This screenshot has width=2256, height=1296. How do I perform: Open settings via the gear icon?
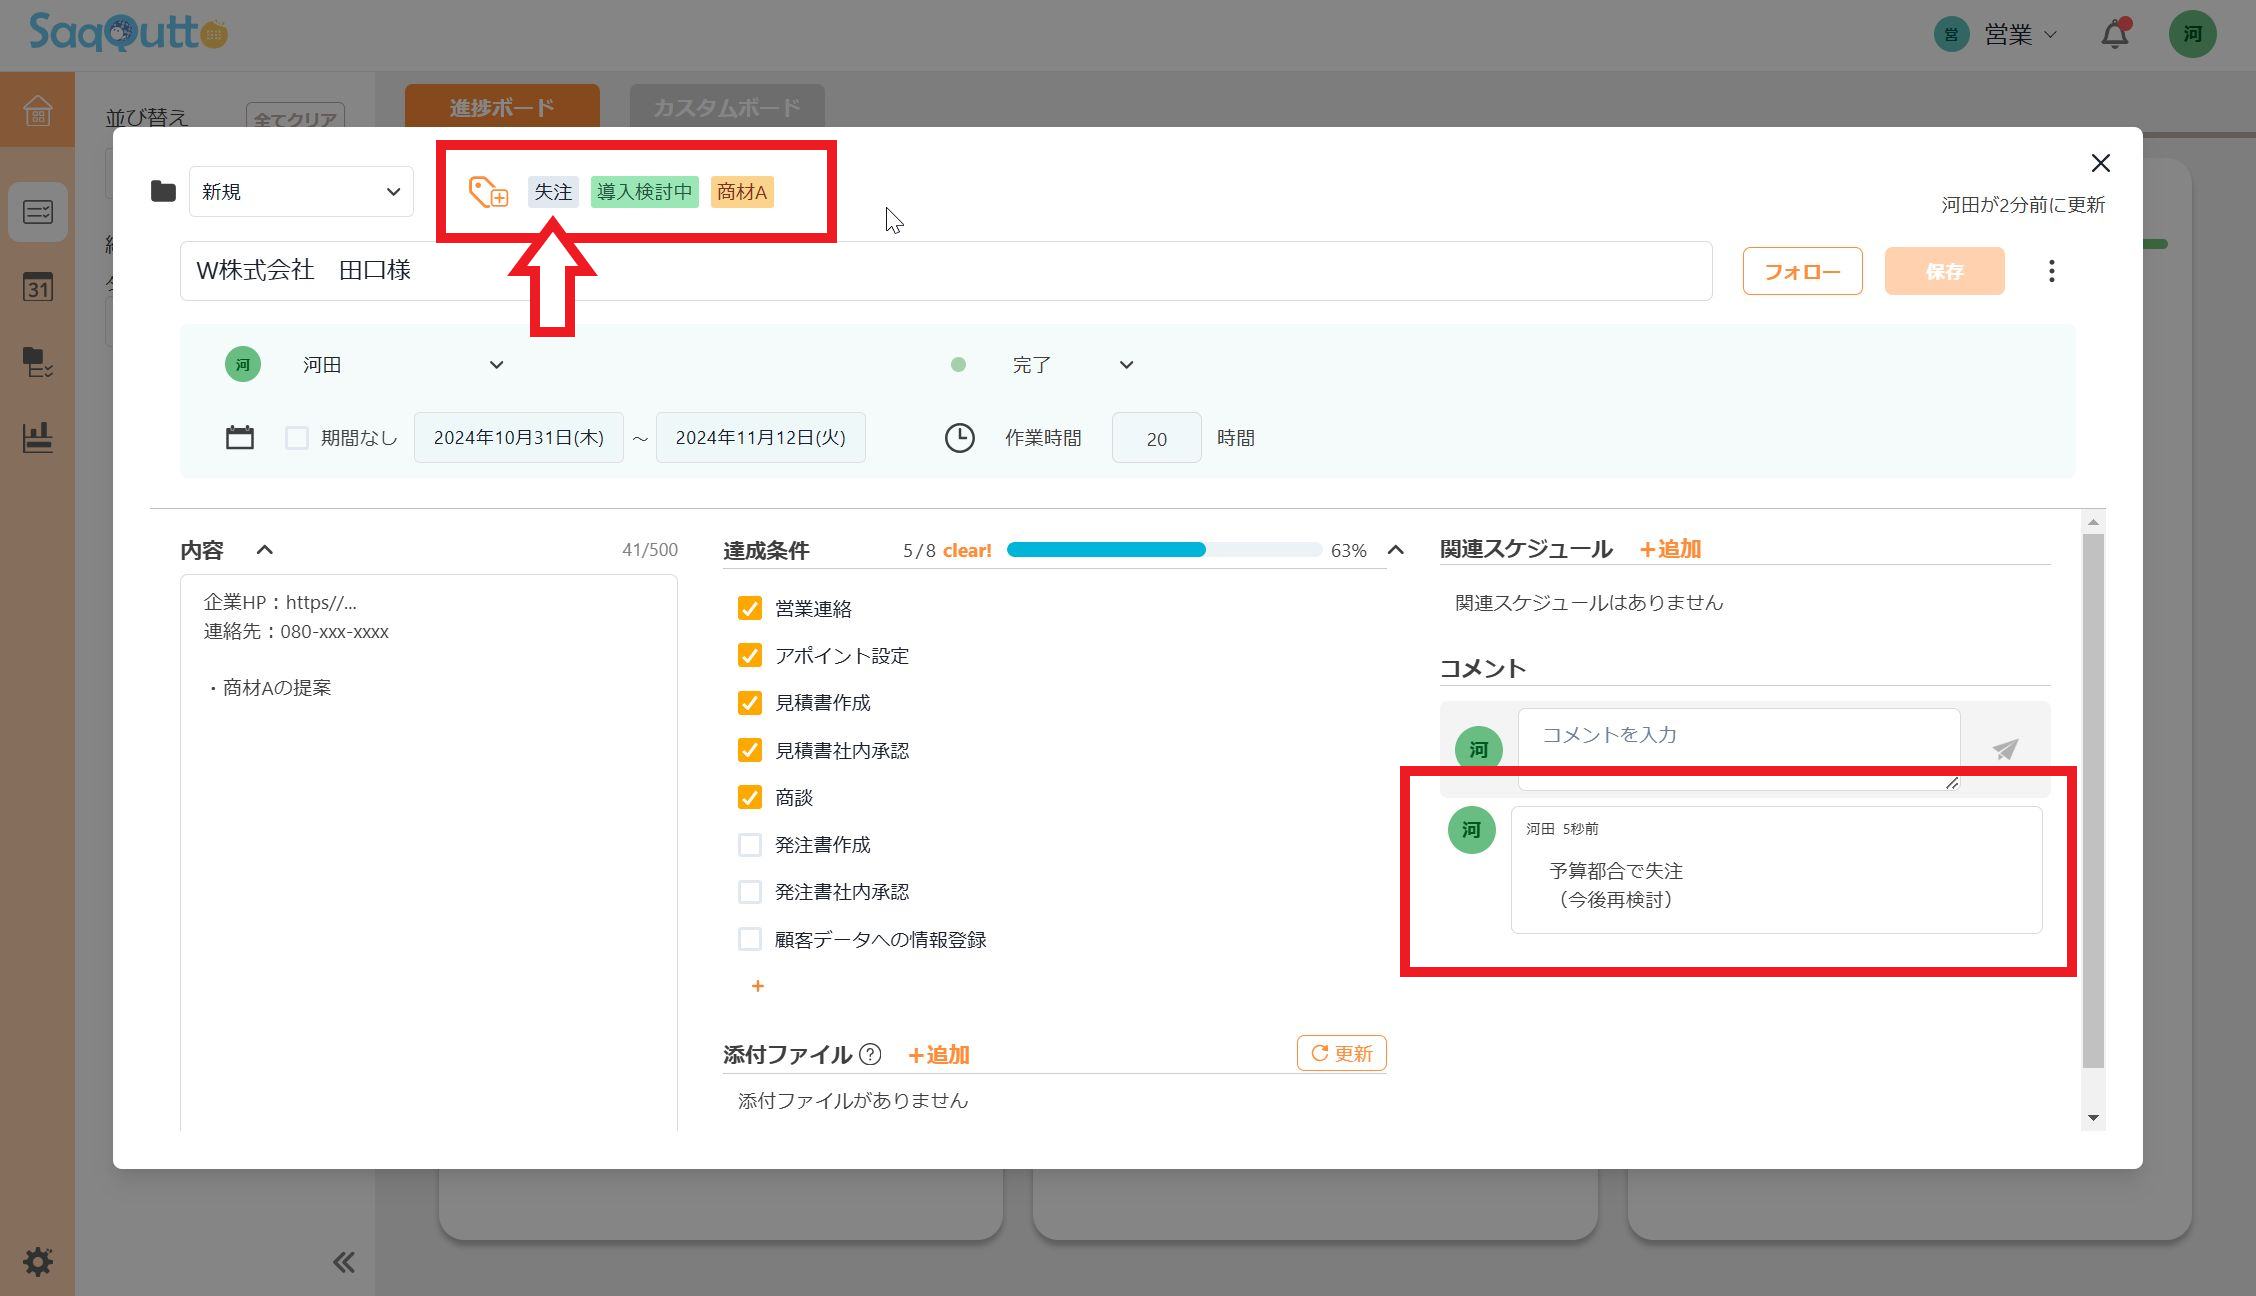[37, 1261]
